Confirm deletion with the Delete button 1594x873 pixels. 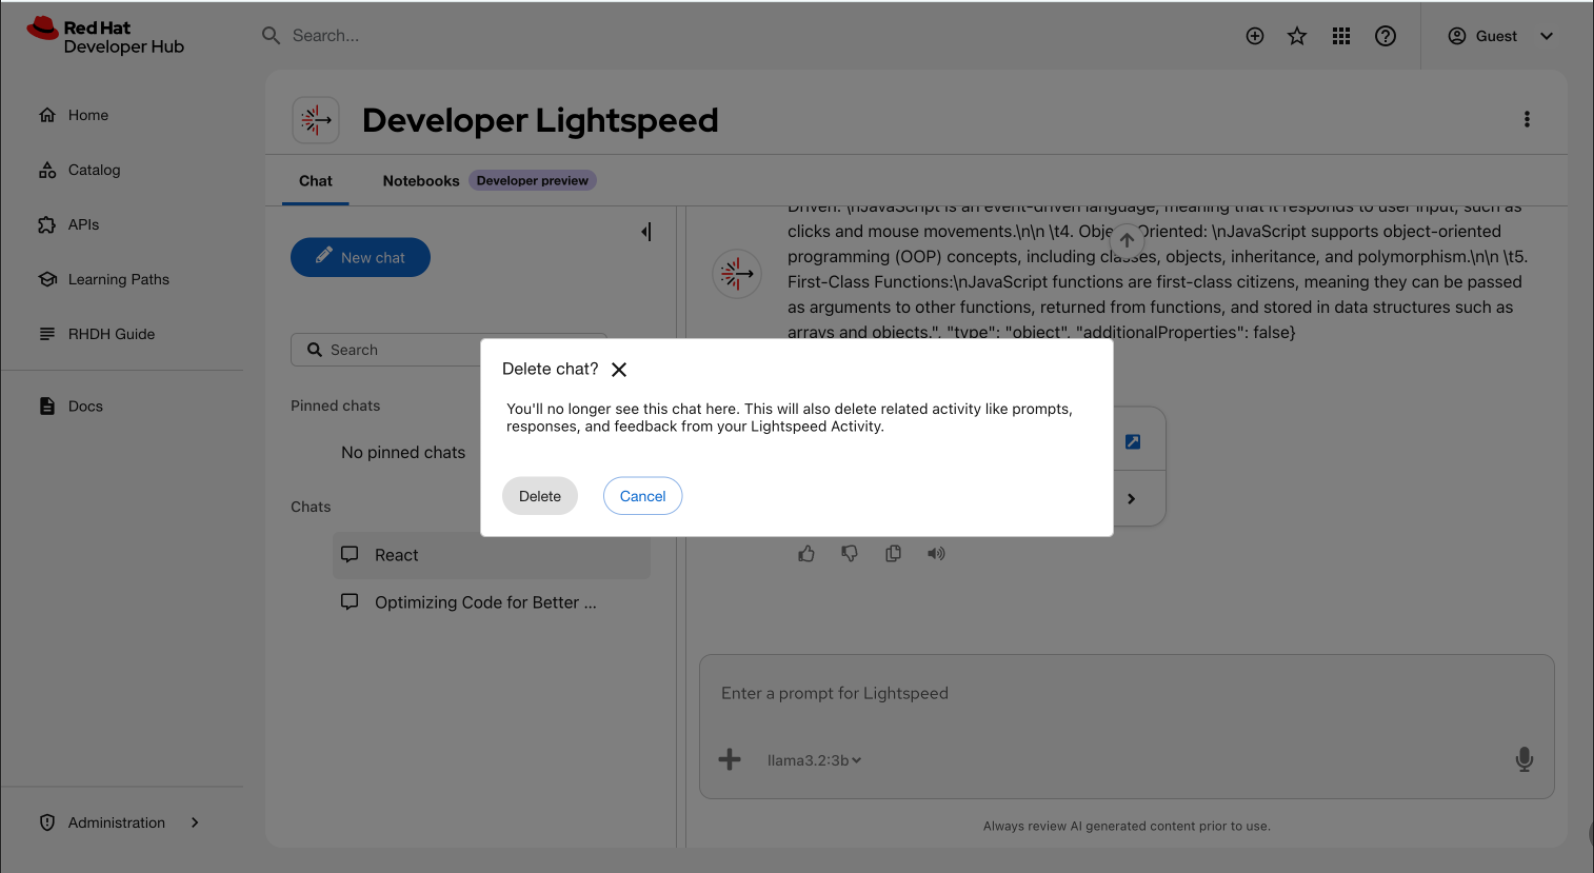click(x=540, y=496)
